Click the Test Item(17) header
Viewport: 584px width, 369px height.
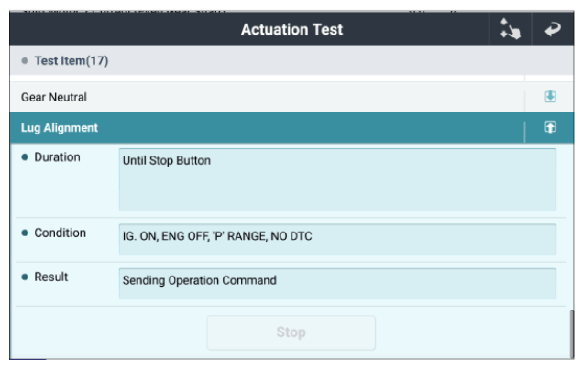pyautogui.click(x=292, y=60)
